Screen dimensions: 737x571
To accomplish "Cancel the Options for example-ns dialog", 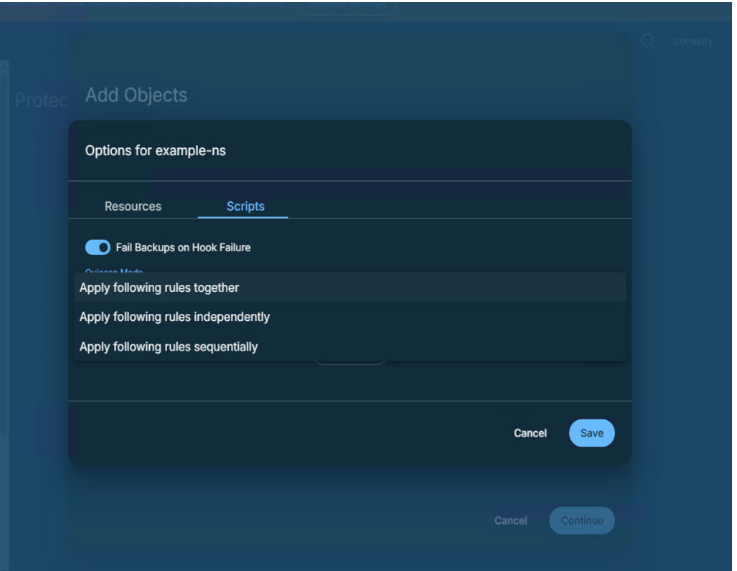I will 530,433.
